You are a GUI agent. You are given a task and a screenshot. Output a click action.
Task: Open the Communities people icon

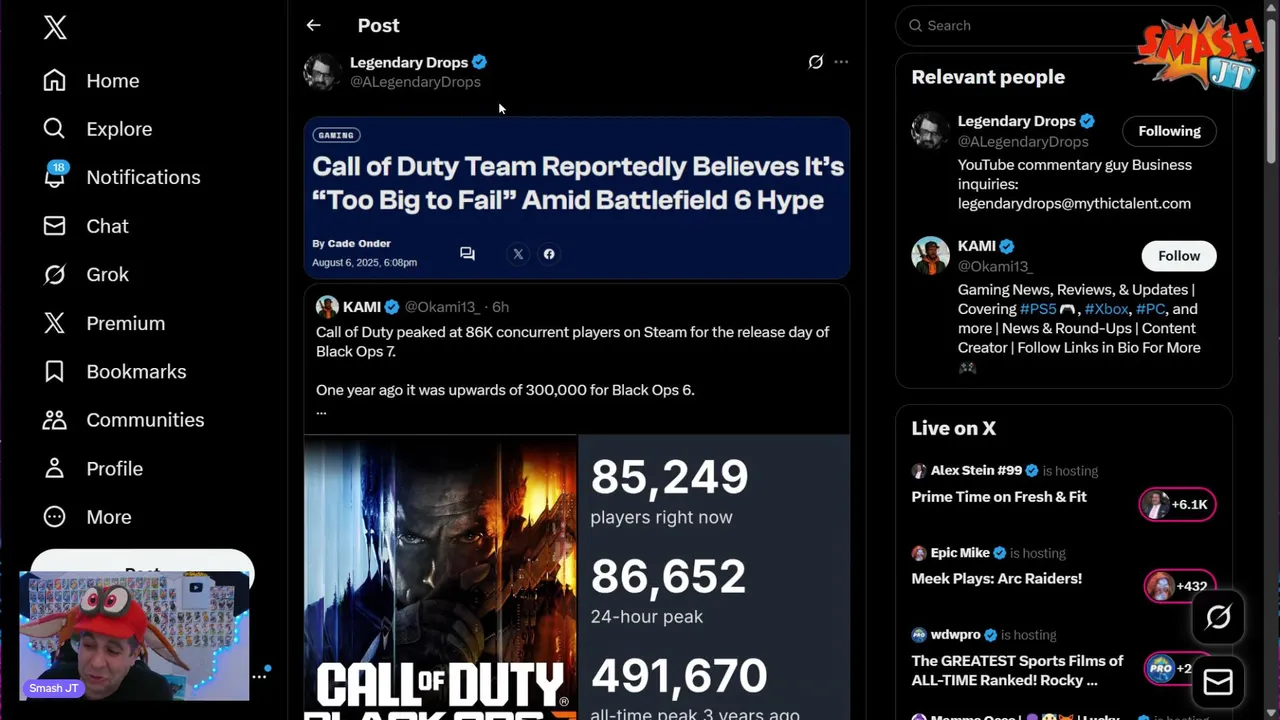(54, 420)
